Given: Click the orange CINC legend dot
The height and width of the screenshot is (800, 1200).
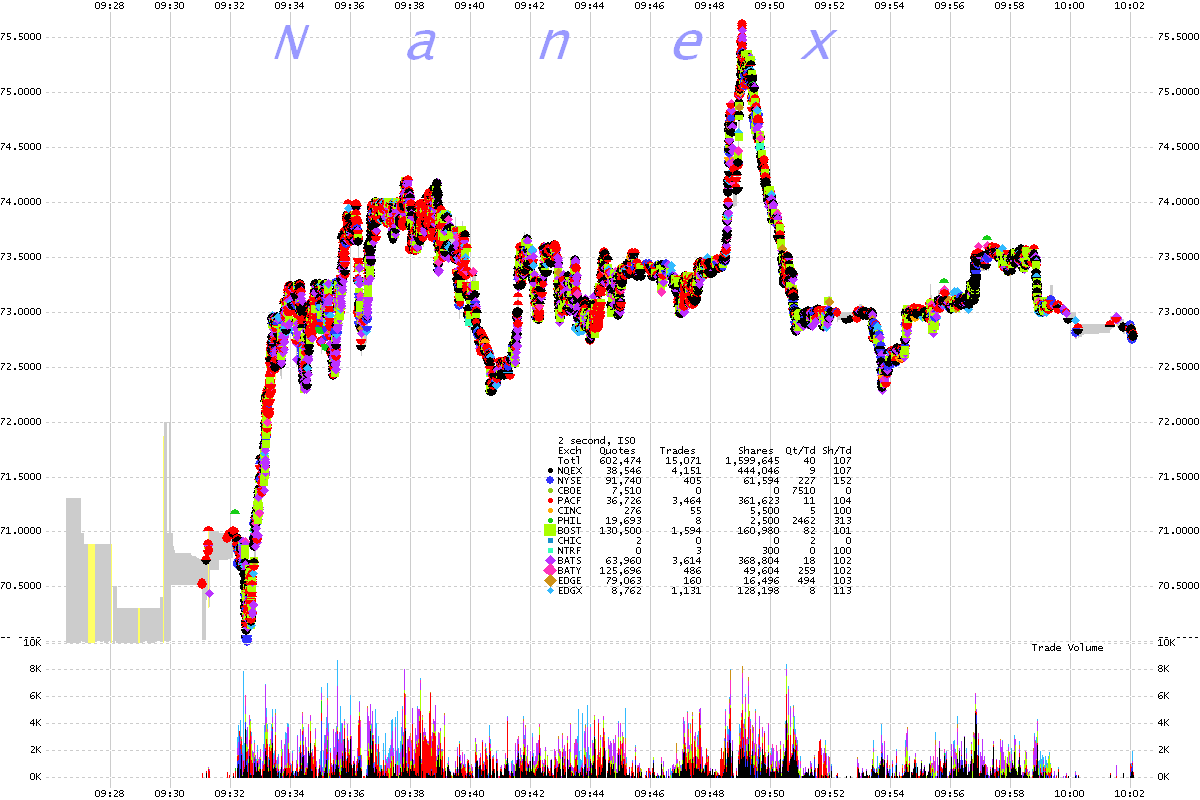Looking at the screenshot, I should coord(549,511).
